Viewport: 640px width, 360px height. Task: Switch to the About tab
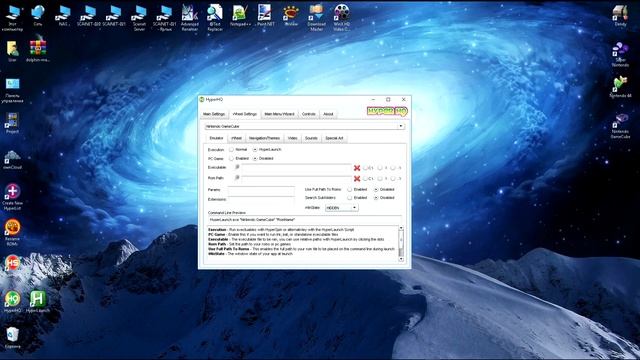[x=328, y=114]
